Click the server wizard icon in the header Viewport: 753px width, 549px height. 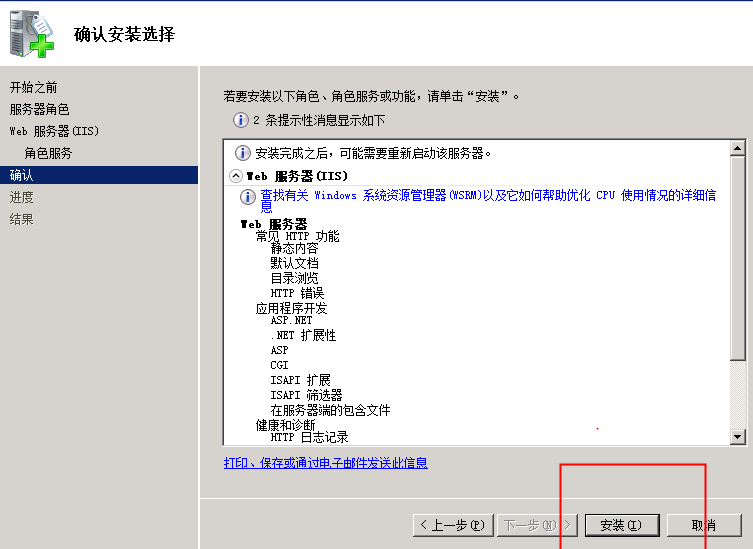point(32,35)
